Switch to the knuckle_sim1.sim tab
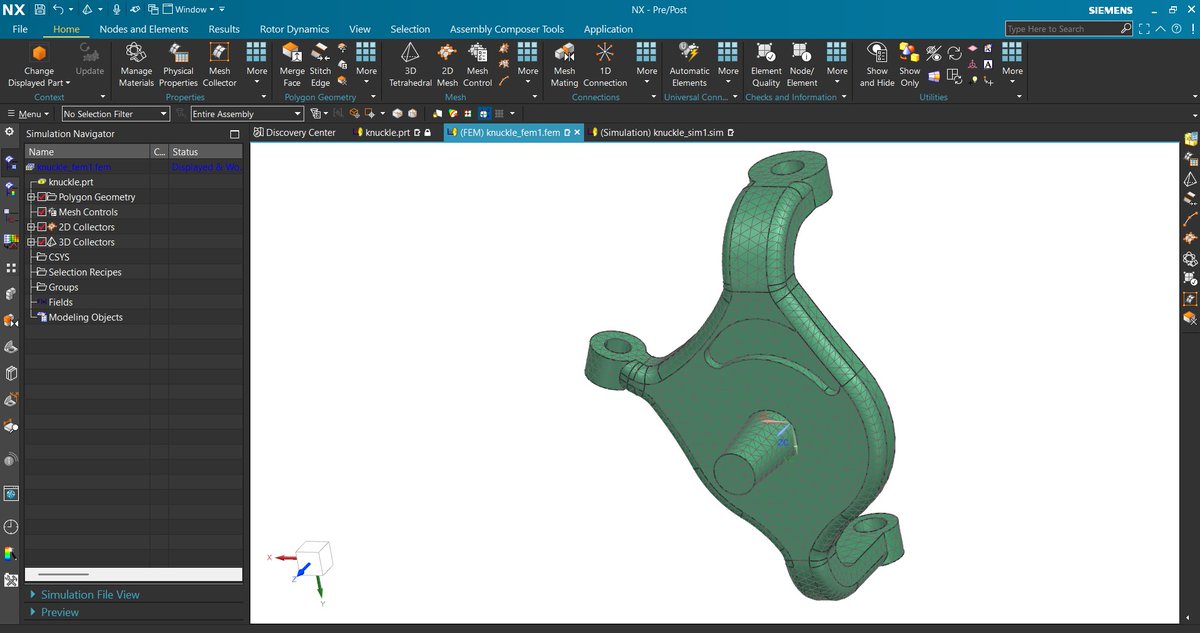The height and width of the screenshot is (633, 1200). (x=662, y=132)
